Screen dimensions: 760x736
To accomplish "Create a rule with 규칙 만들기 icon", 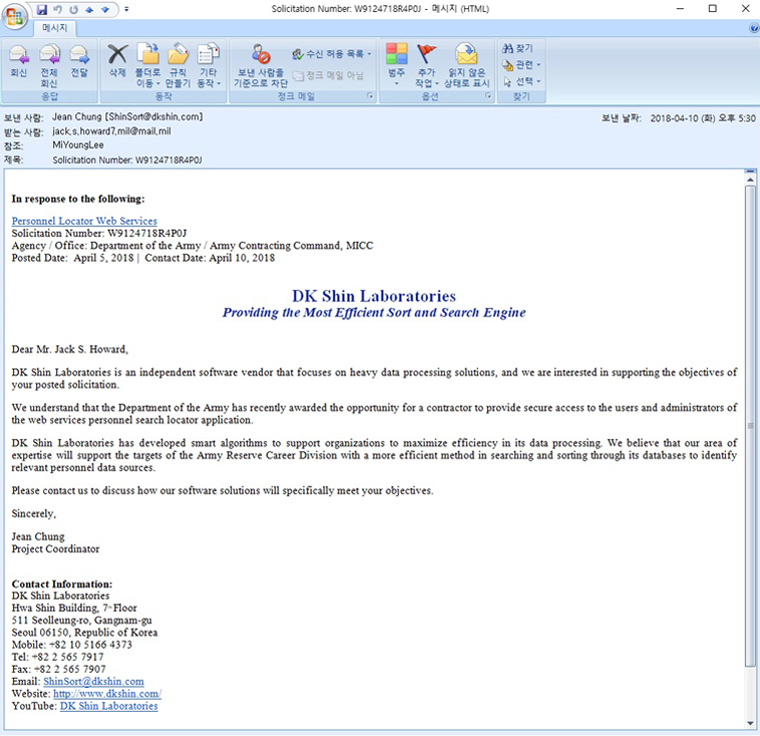I will pos(177,64).
